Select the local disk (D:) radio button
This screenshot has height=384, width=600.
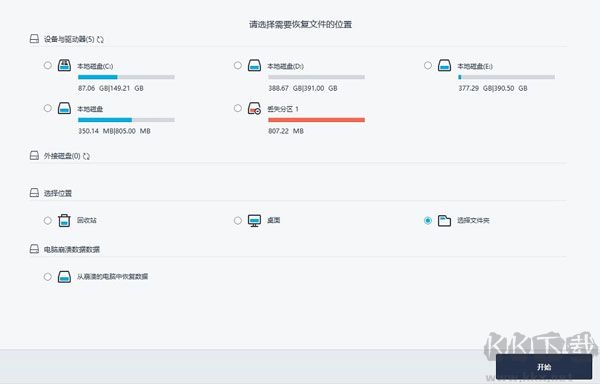[x=238, y=65]
